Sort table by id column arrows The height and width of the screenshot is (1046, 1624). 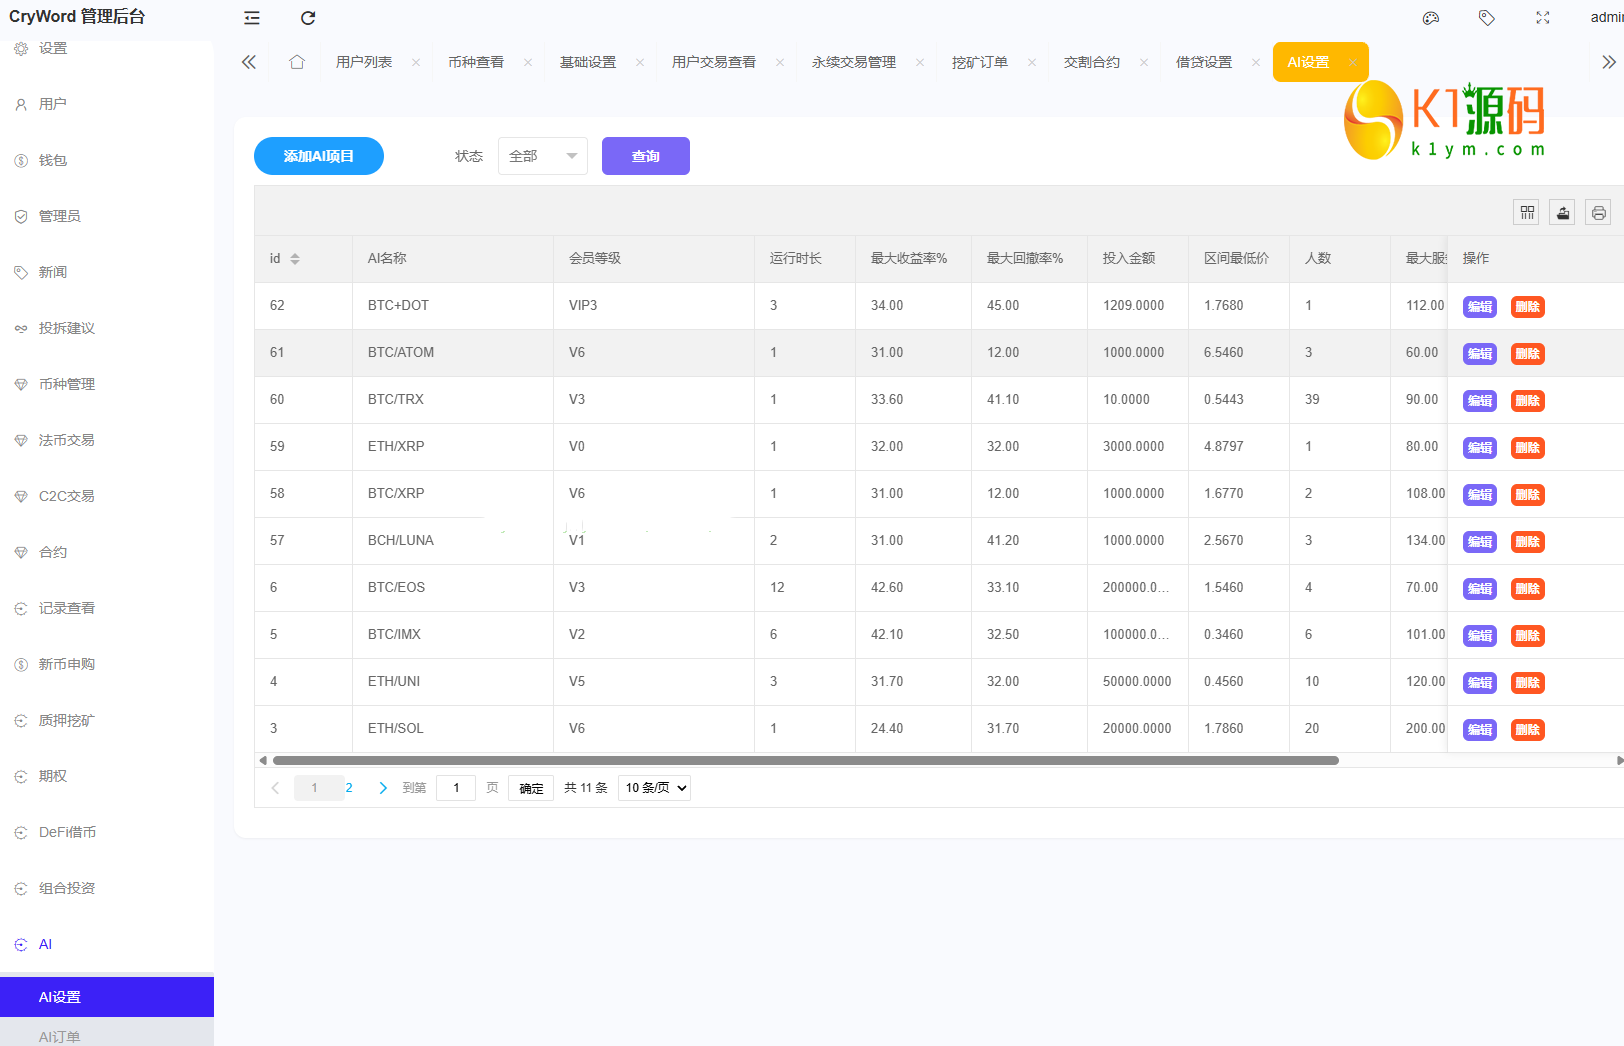coord(295,259)
